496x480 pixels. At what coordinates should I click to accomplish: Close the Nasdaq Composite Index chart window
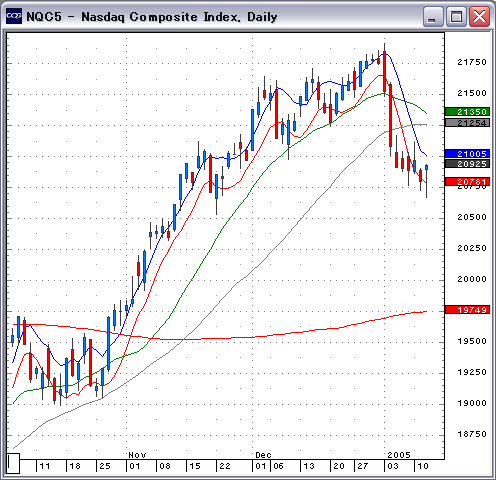coord(479,16)
